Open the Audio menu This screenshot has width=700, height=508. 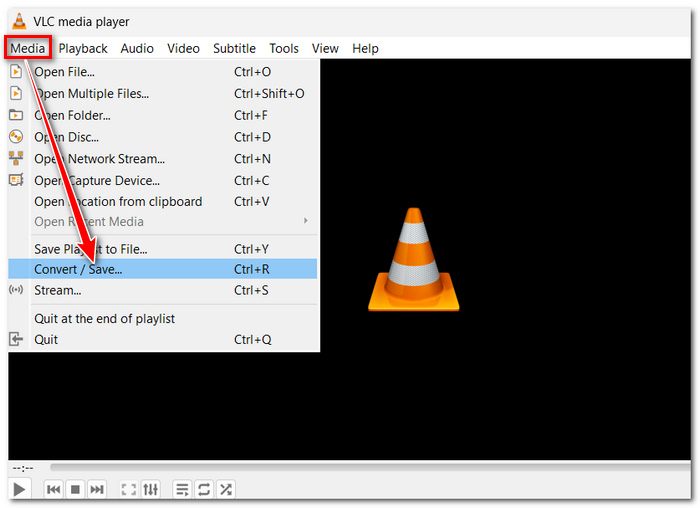click(137, 48)
